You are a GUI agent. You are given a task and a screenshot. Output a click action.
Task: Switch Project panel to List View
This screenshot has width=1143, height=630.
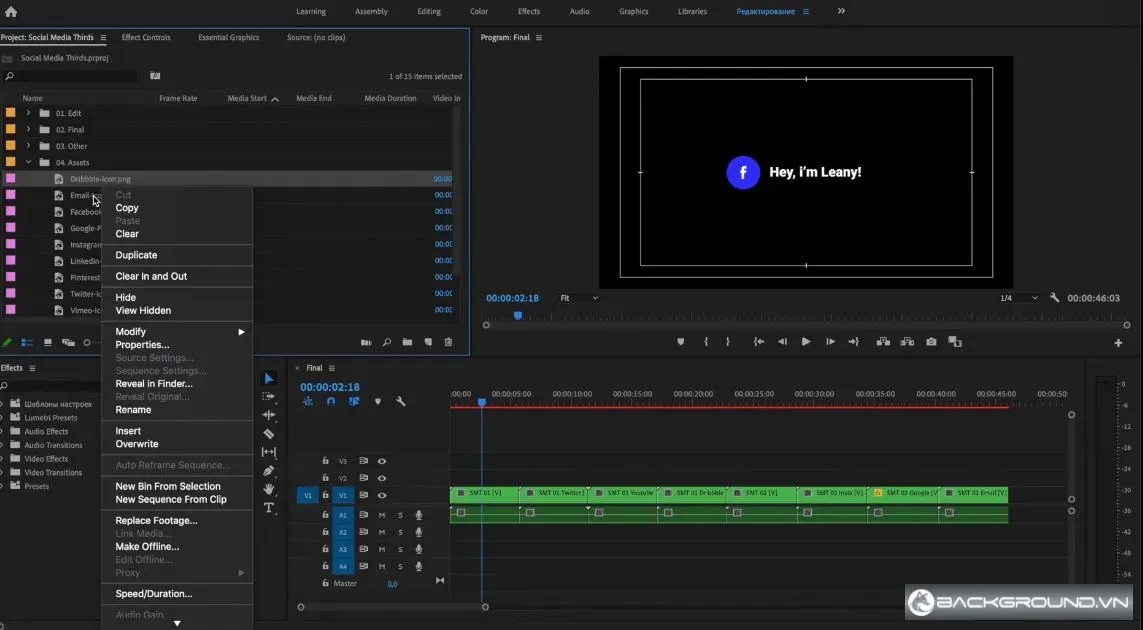tap(27, 342)
